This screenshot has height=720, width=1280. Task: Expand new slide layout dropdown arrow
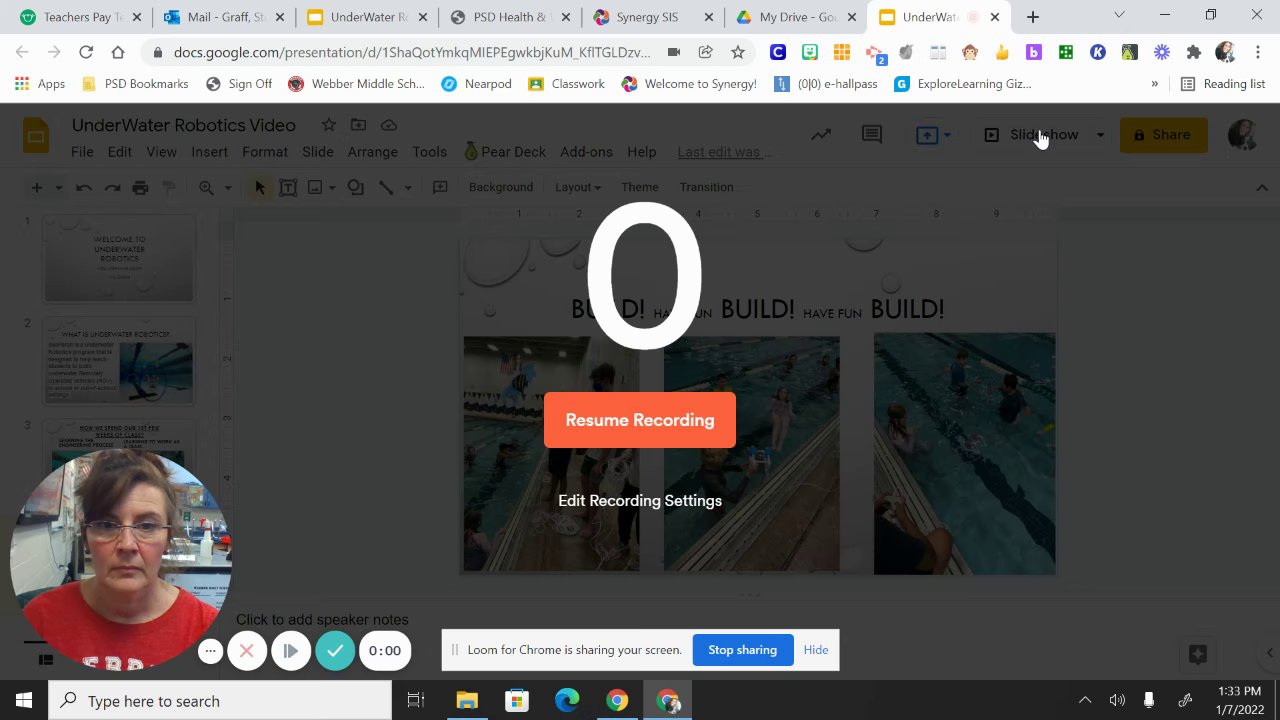[58, 187]
